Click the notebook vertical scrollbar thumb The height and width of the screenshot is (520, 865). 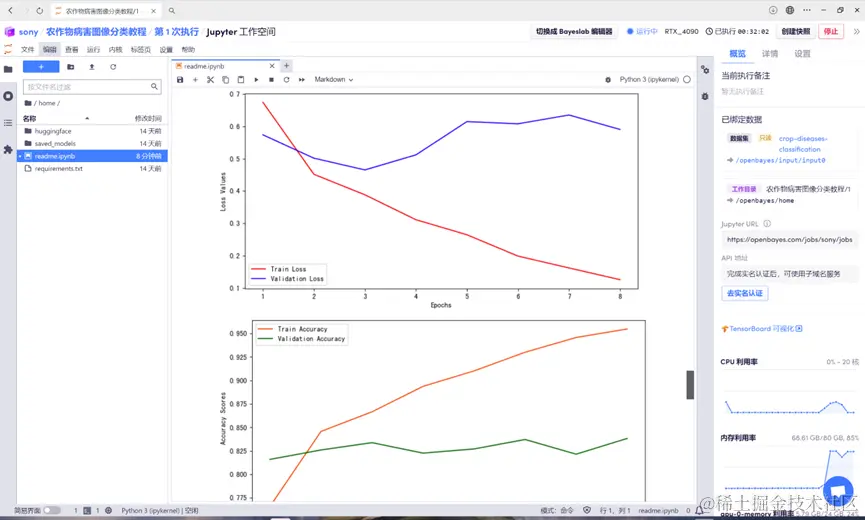coord(690,384)
